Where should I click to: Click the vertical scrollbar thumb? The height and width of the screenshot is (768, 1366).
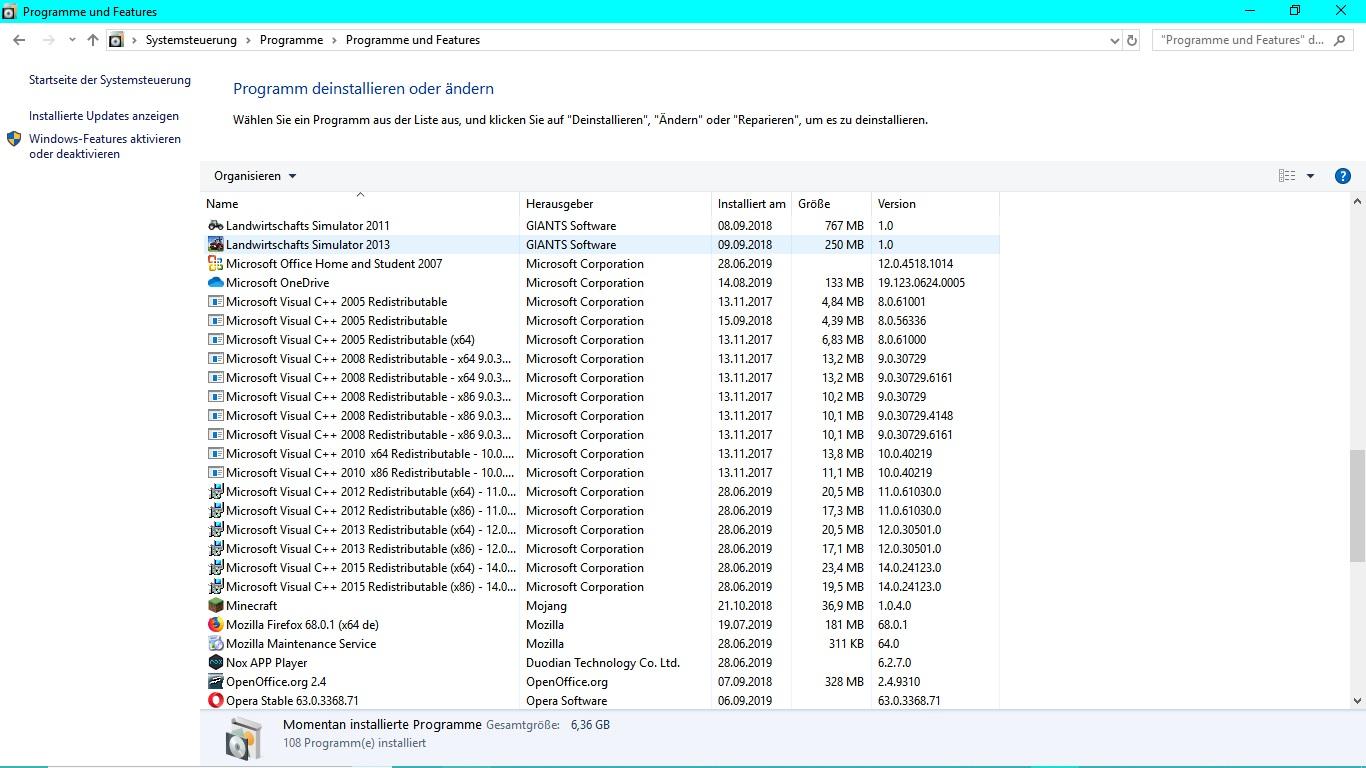[x=1357, y=504]
